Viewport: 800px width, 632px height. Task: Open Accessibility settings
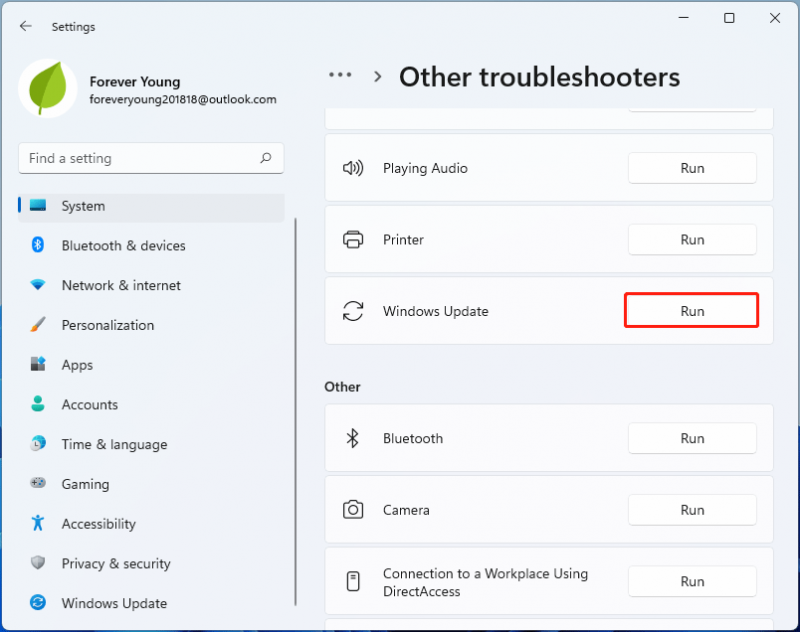[x=151, y=524]
